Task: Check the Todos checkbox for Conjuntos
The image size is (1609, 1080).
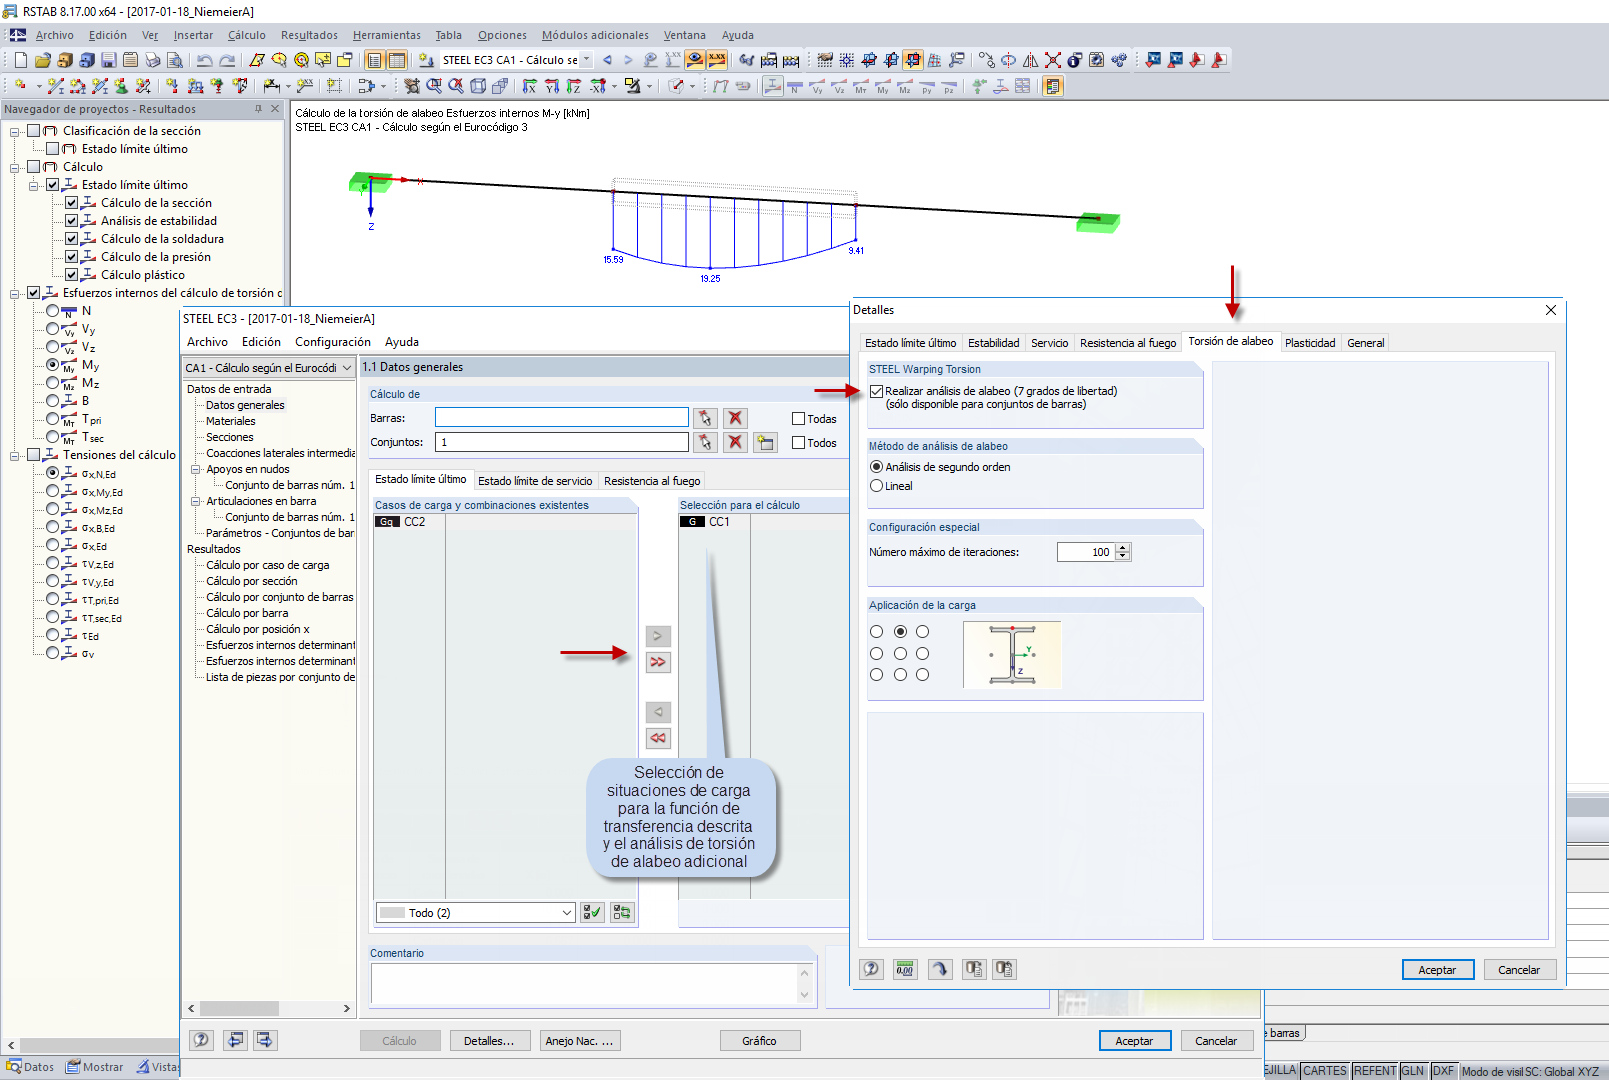Action: click(798, 443)
